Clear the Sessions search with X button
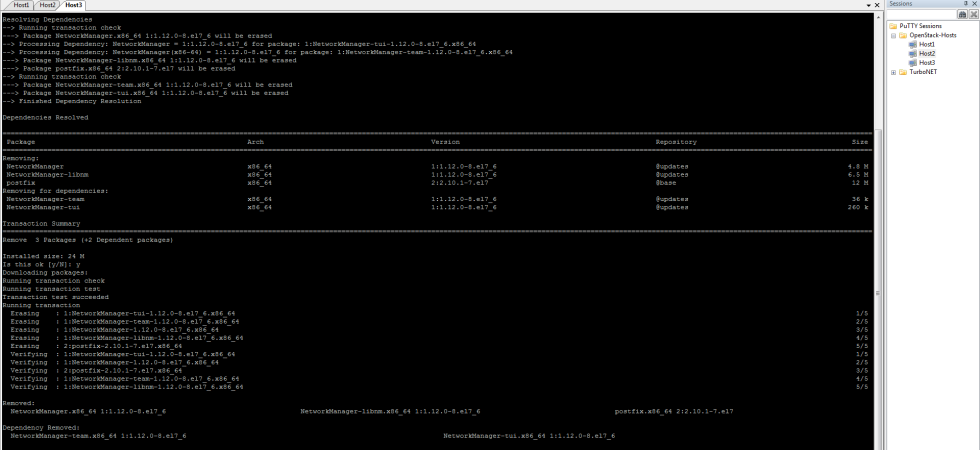The height and width of the screenshot is (450, 980). coord(974,14)
